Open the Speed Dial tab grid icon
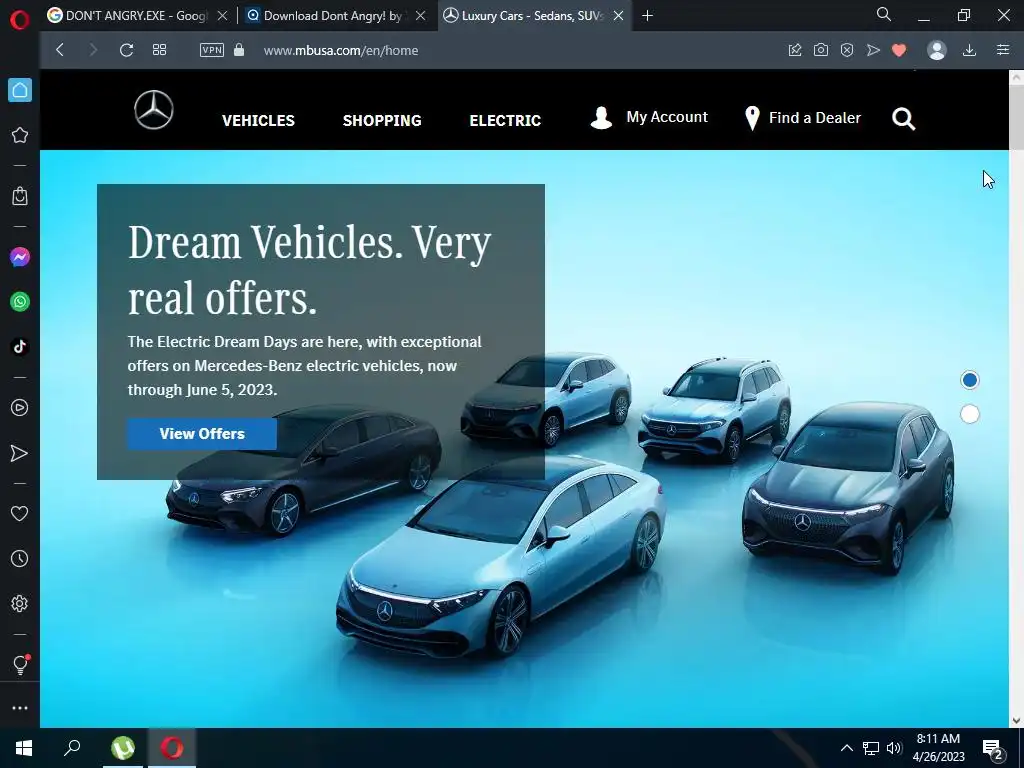Image resolution: width=1024 pixels, height=768 pixels. [159, 50]
